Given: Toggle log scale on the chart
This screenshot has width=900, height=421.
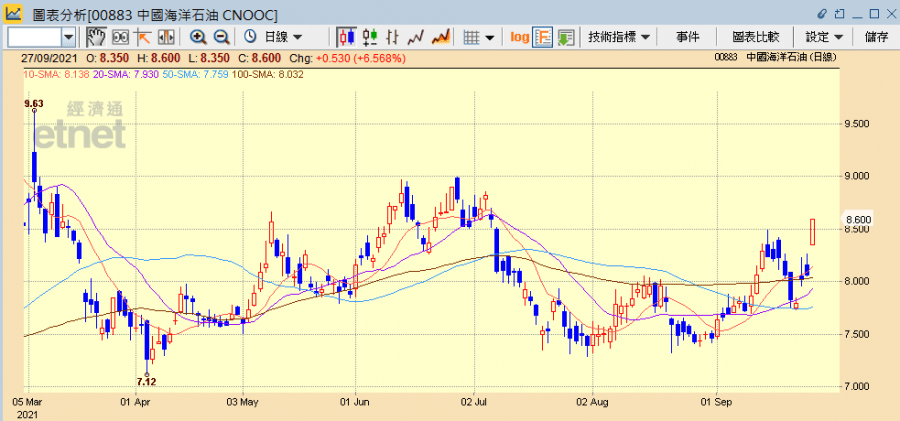Looking at the screenshot, I should 519,37.
